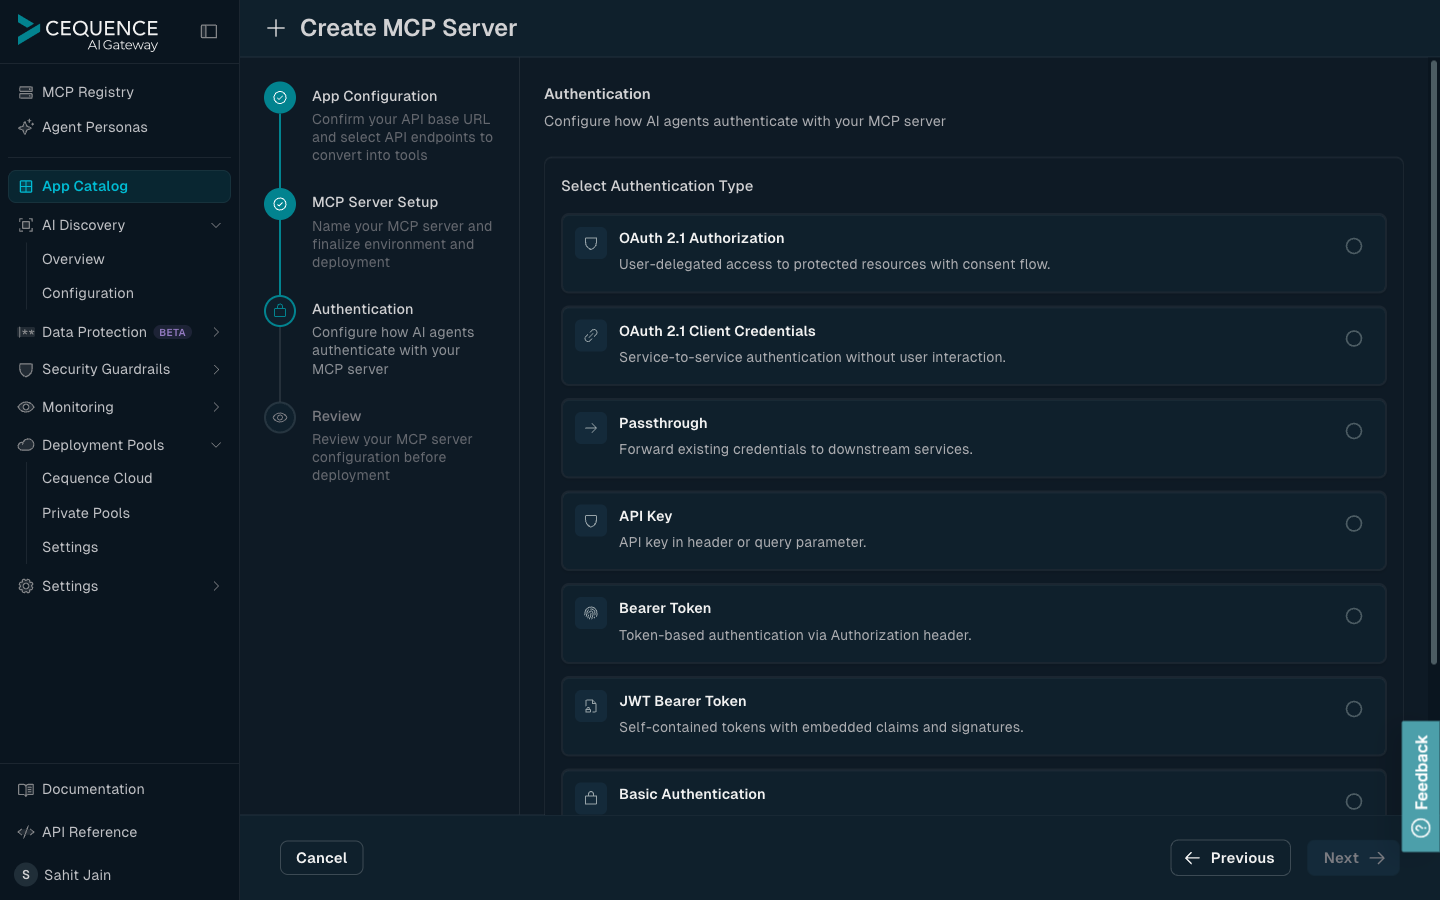Click the Monitoring eye icon
The height and width of the screenshot is (900, 1440).
[x=26, y=407]
